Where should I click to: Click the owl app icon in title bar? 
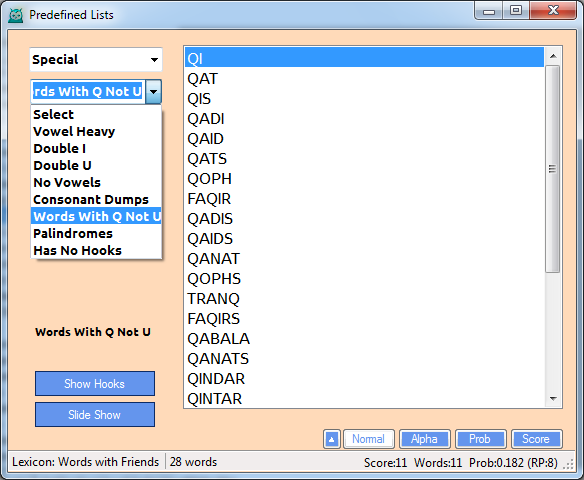16,15
